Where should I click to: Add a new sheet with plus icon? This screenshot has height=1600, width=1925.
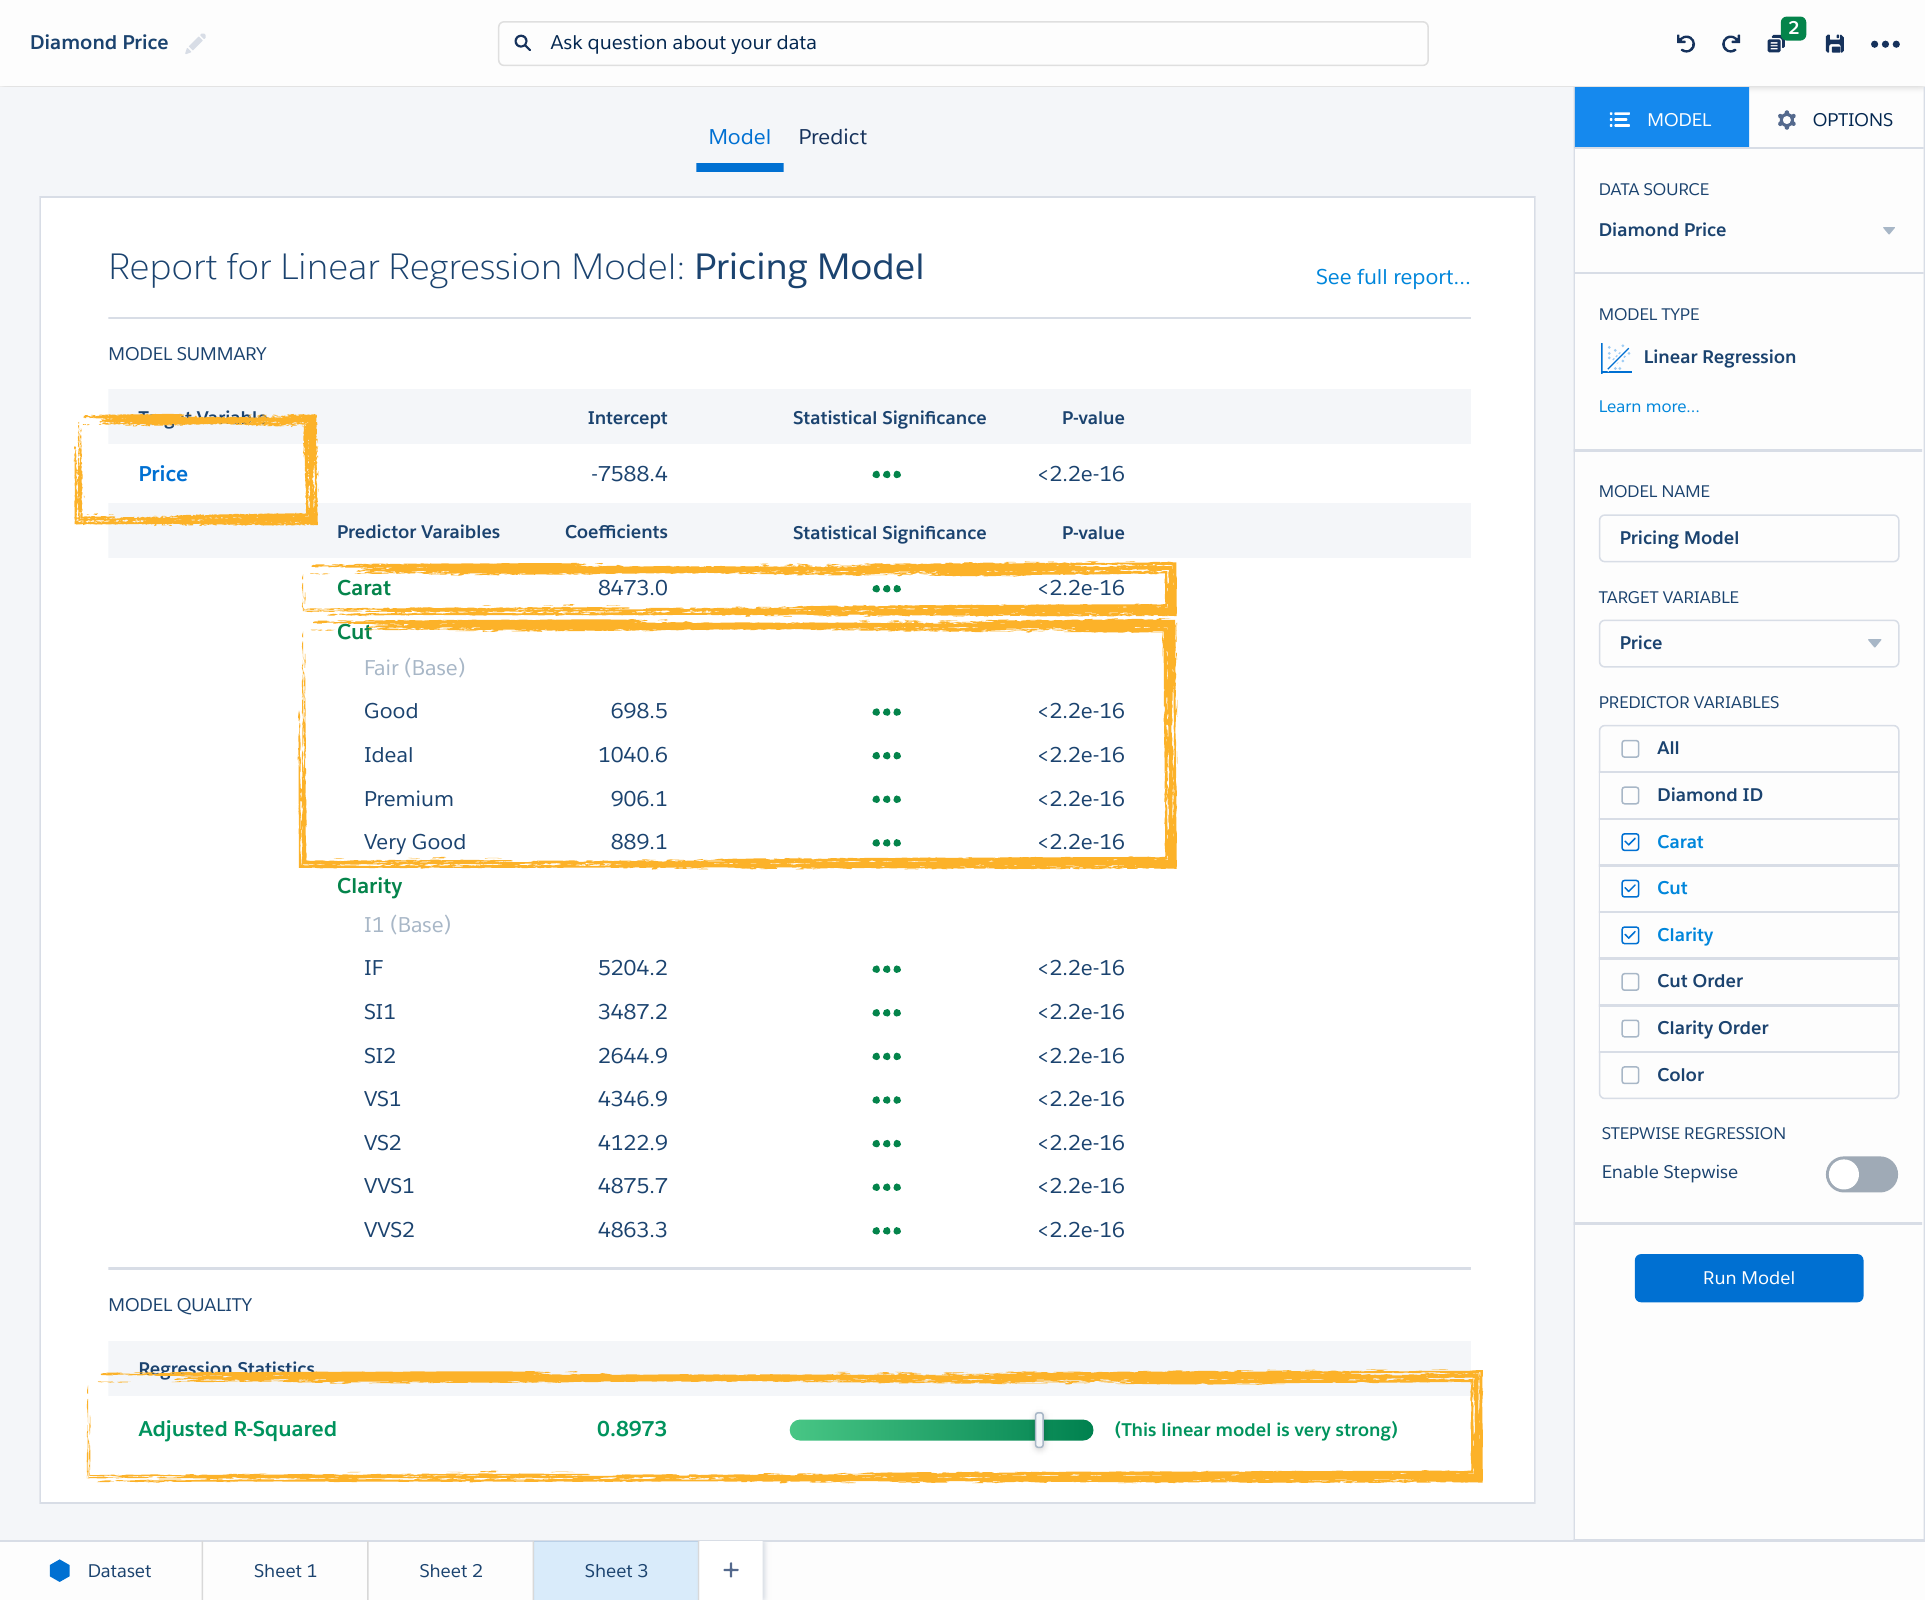click(731, 1570)
